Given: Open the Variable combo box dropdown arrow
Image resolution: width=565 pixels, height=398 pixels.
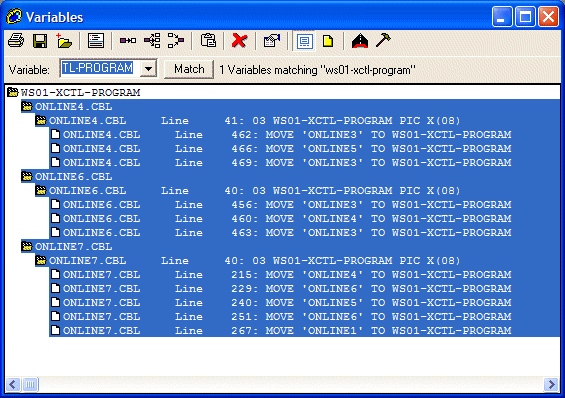Looking at the screenshot, I should pos(148,68).
